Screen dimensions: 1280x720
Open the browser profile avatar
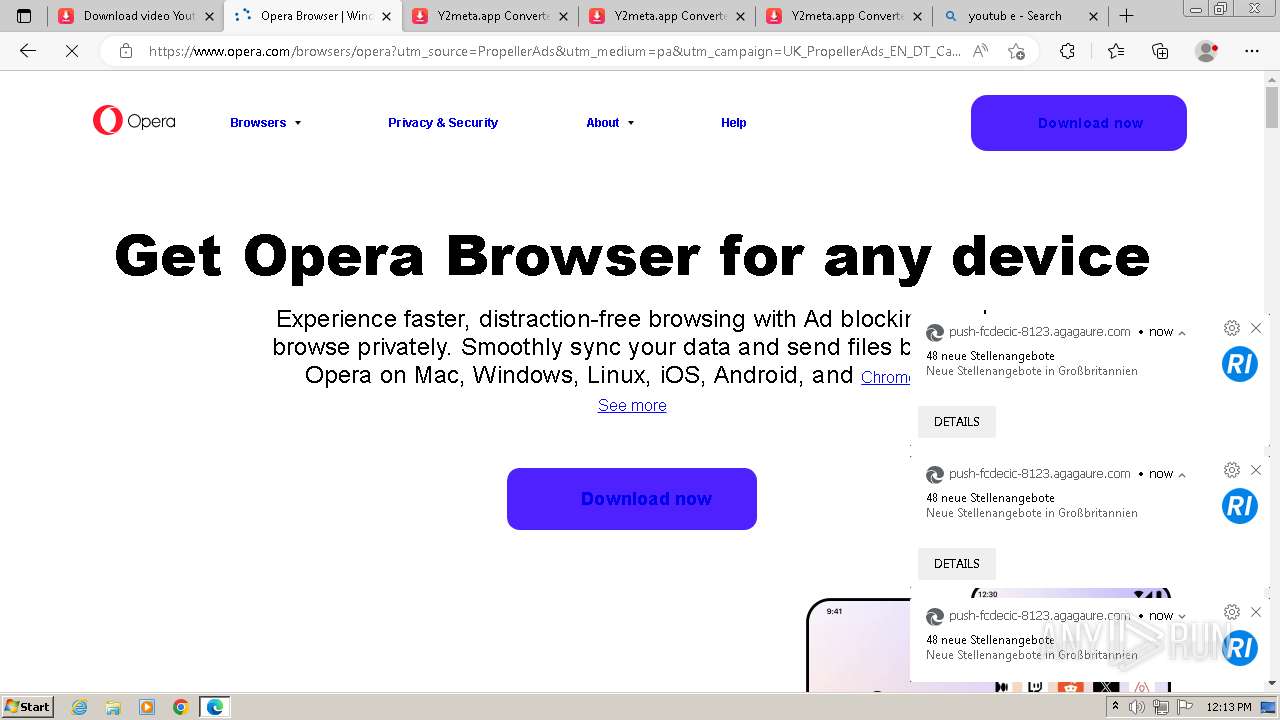point(1207,51)
